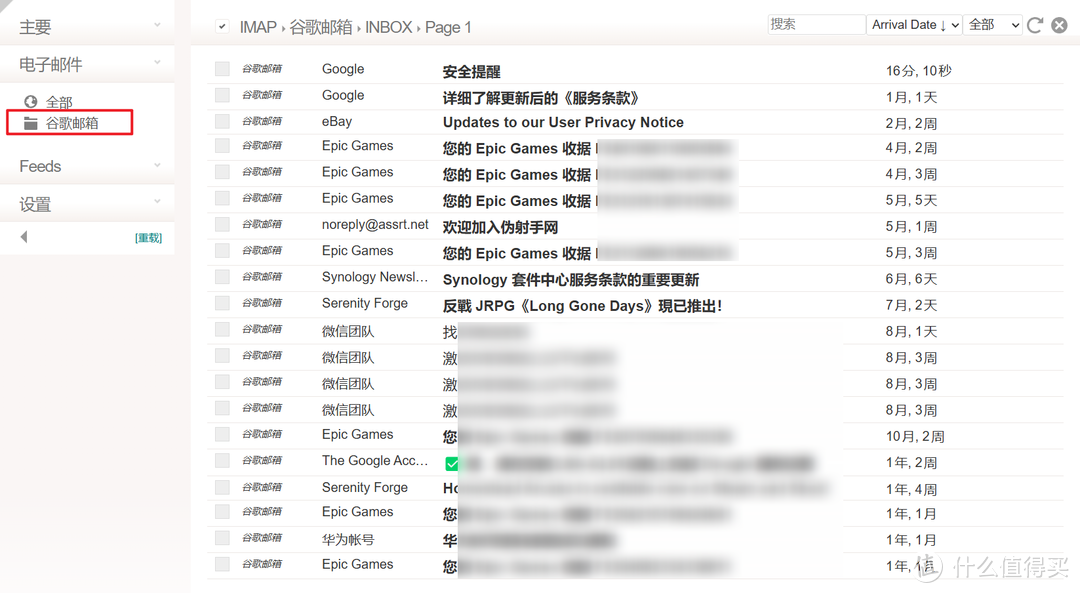Tick the Synology Newsletter row checkbox
The image size is (1080, 593).
pyautogui.click(x=222, y=277)
